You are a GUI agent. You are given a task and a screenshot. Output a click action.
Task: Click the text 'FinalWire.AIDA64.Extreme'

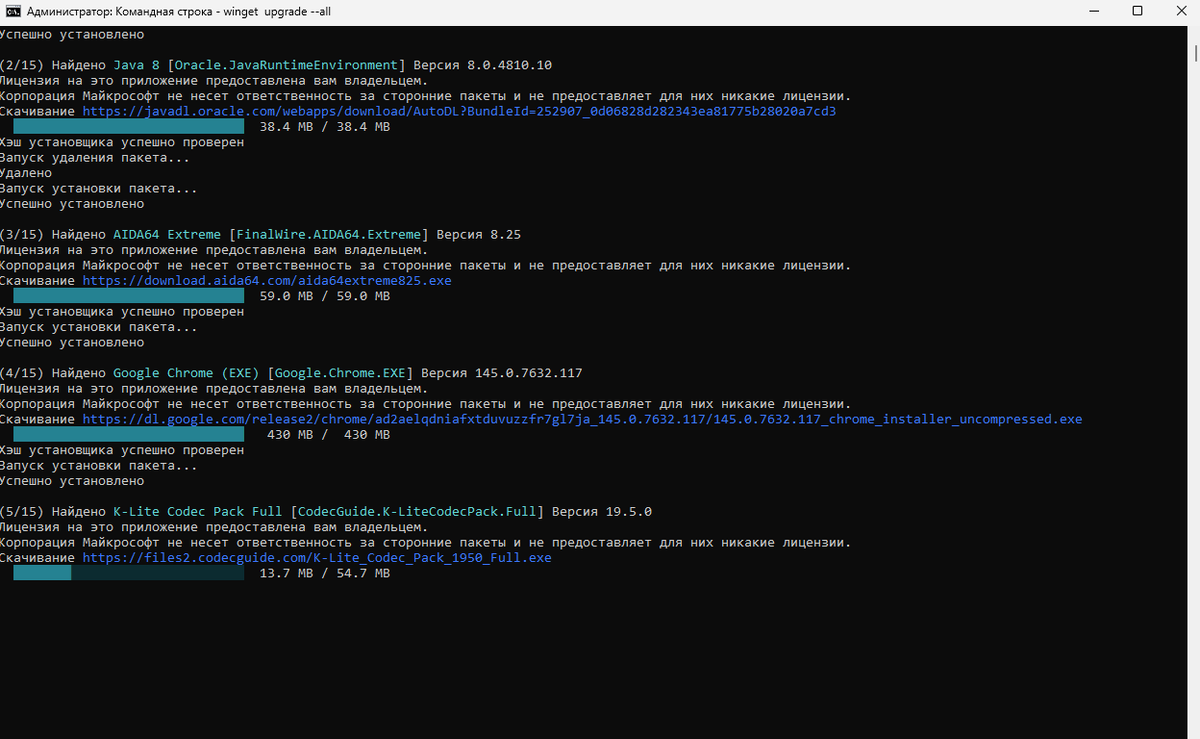click(x=328, y=235)
